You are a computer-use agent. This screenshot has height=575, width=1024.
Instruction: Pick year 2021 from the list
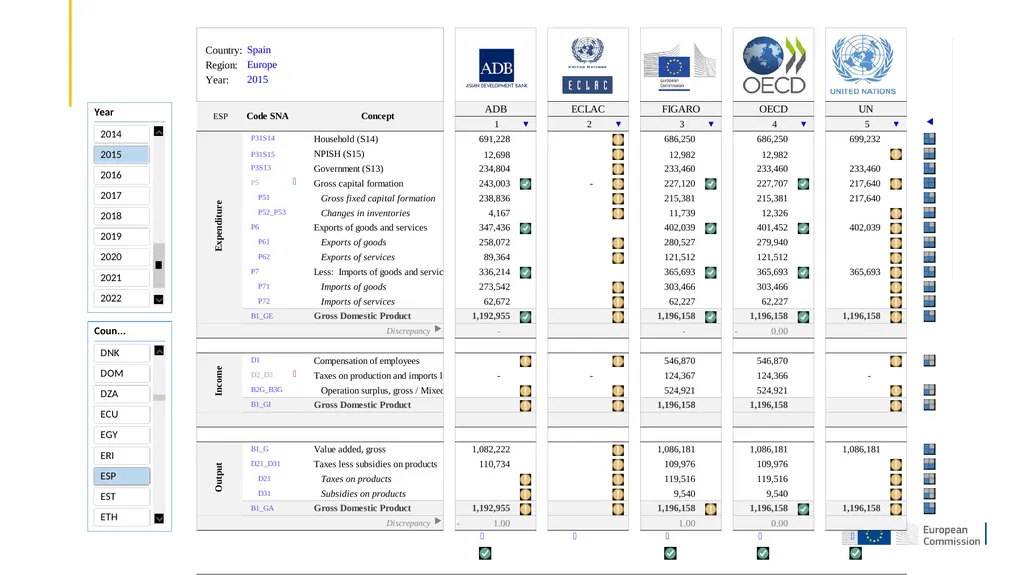coord(121,278)
